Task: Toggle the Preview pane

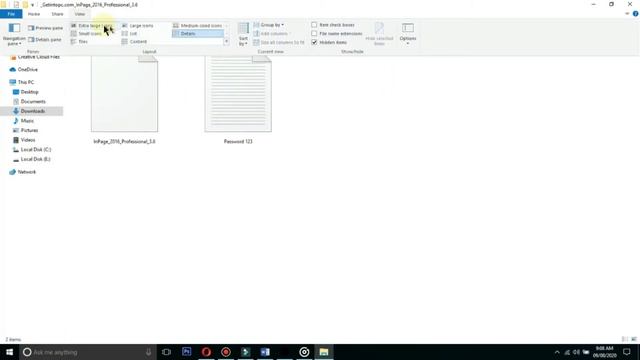Action: tap(45, 28)
